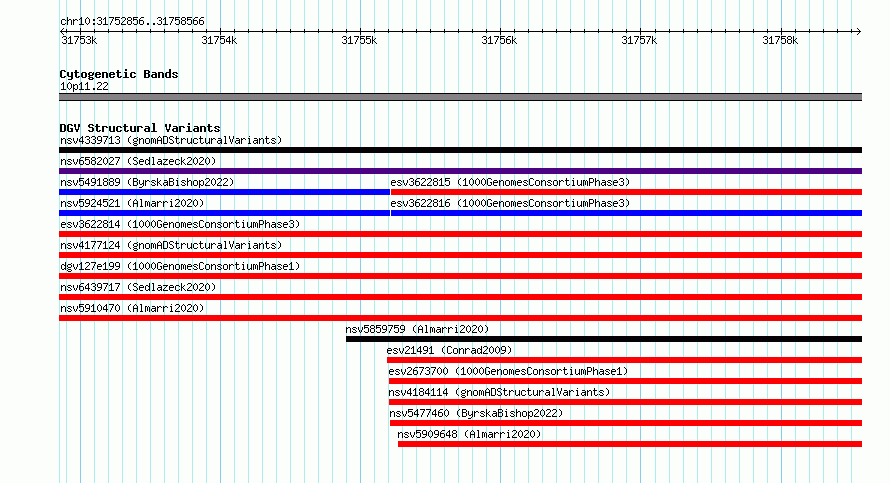Open nsv5477460 (ByrskaBishop2022) label

tap(476, 413)
